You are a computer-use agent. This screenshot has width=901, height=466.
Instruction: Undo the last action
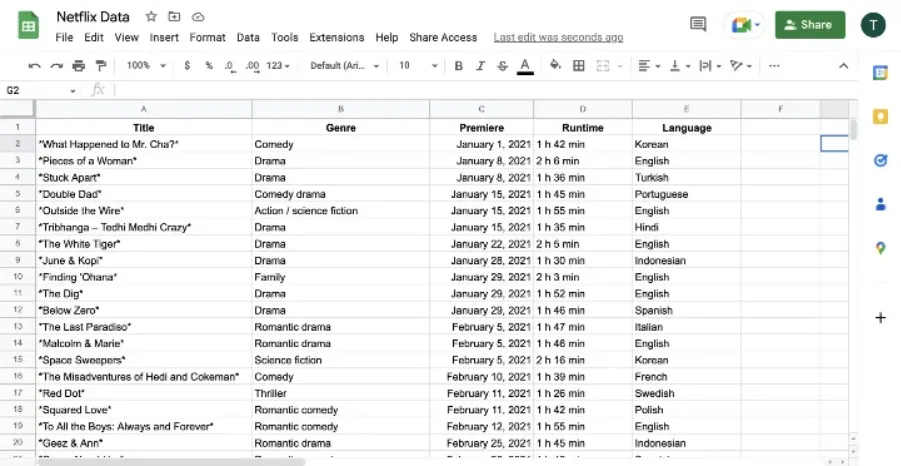(x=34, y=66)
